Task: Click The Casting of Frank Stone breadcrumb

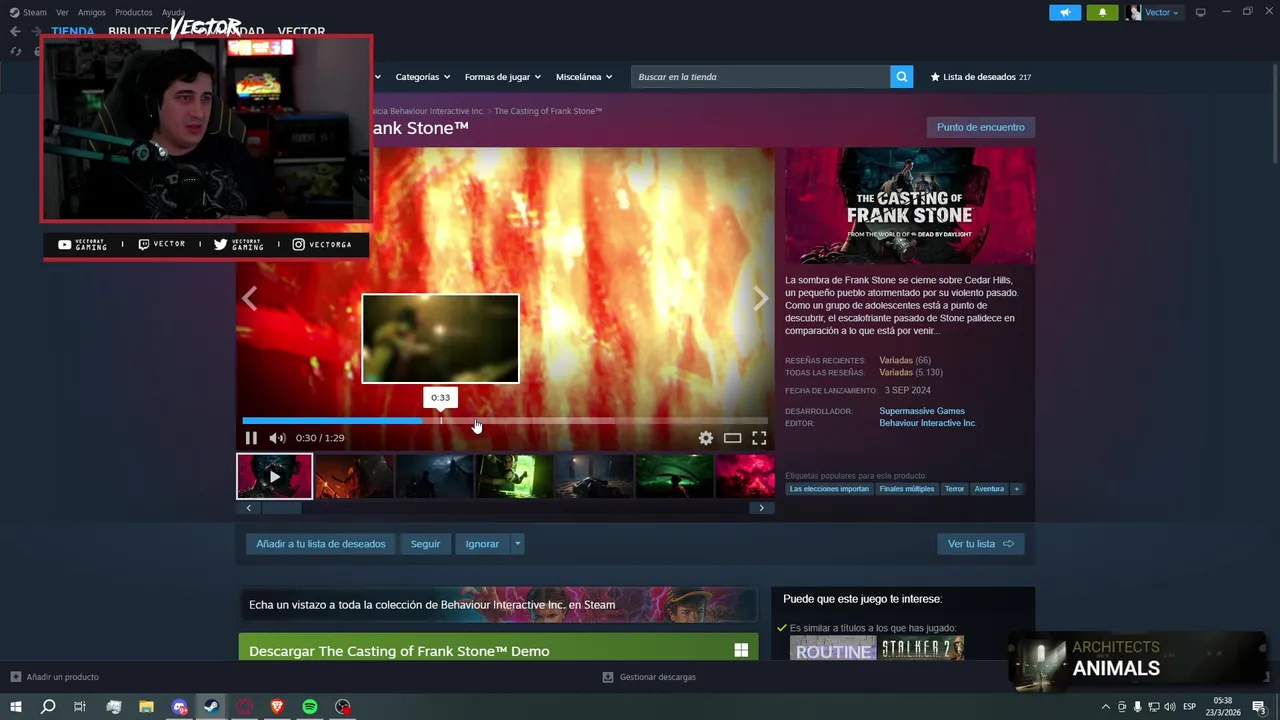Action: tap(548, 111)
